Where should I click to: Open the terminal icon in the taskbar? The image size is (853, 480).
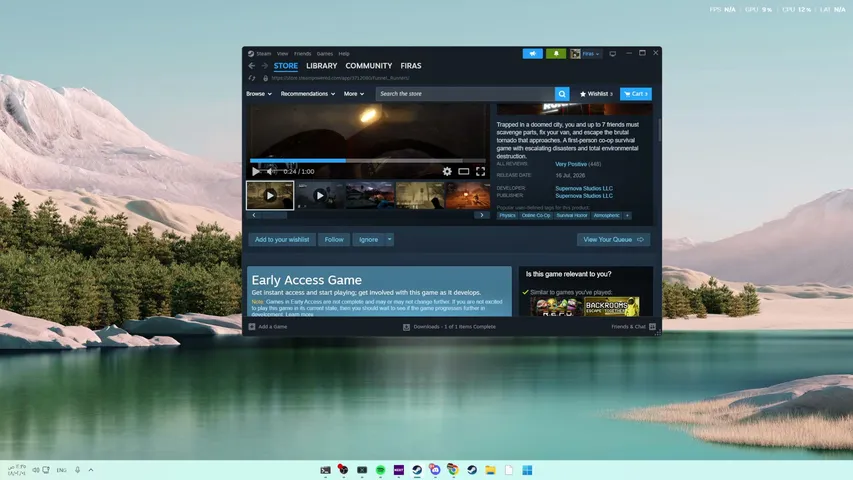tap(325, 470)
